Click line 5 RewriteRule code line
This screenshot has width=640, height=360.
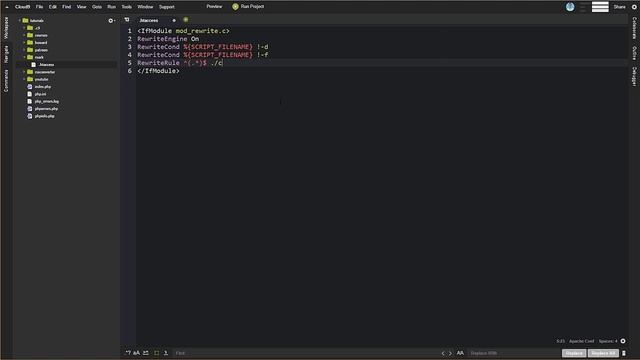(x=180, y=63)
